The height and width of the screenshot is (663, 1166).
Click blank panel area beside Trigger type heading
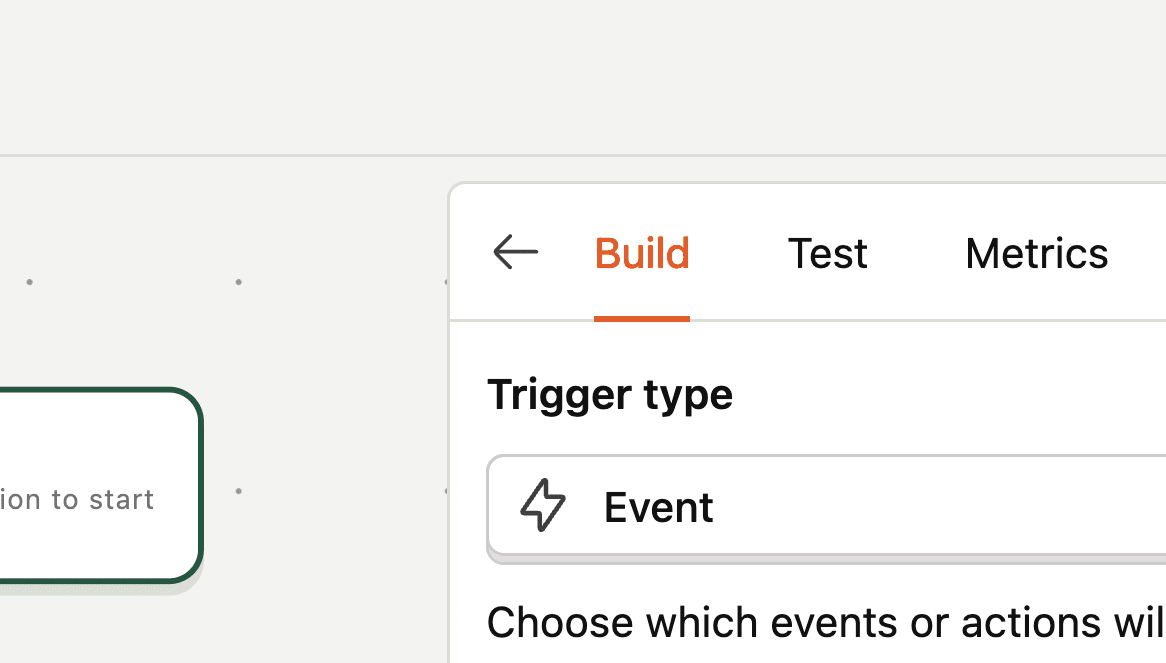point(950,394)
